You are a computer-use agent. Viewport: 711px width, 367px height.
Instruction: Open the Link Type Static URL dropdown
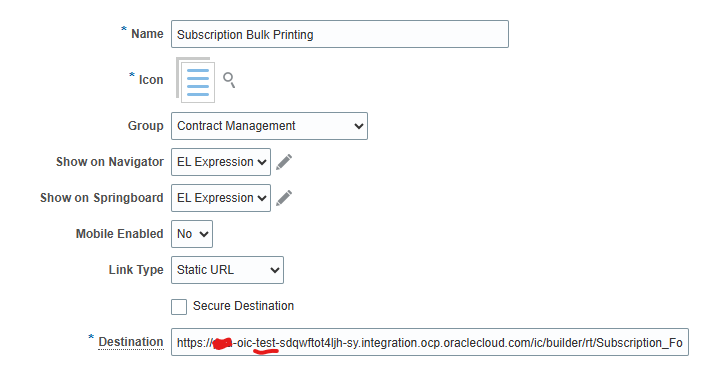[227, 270]
